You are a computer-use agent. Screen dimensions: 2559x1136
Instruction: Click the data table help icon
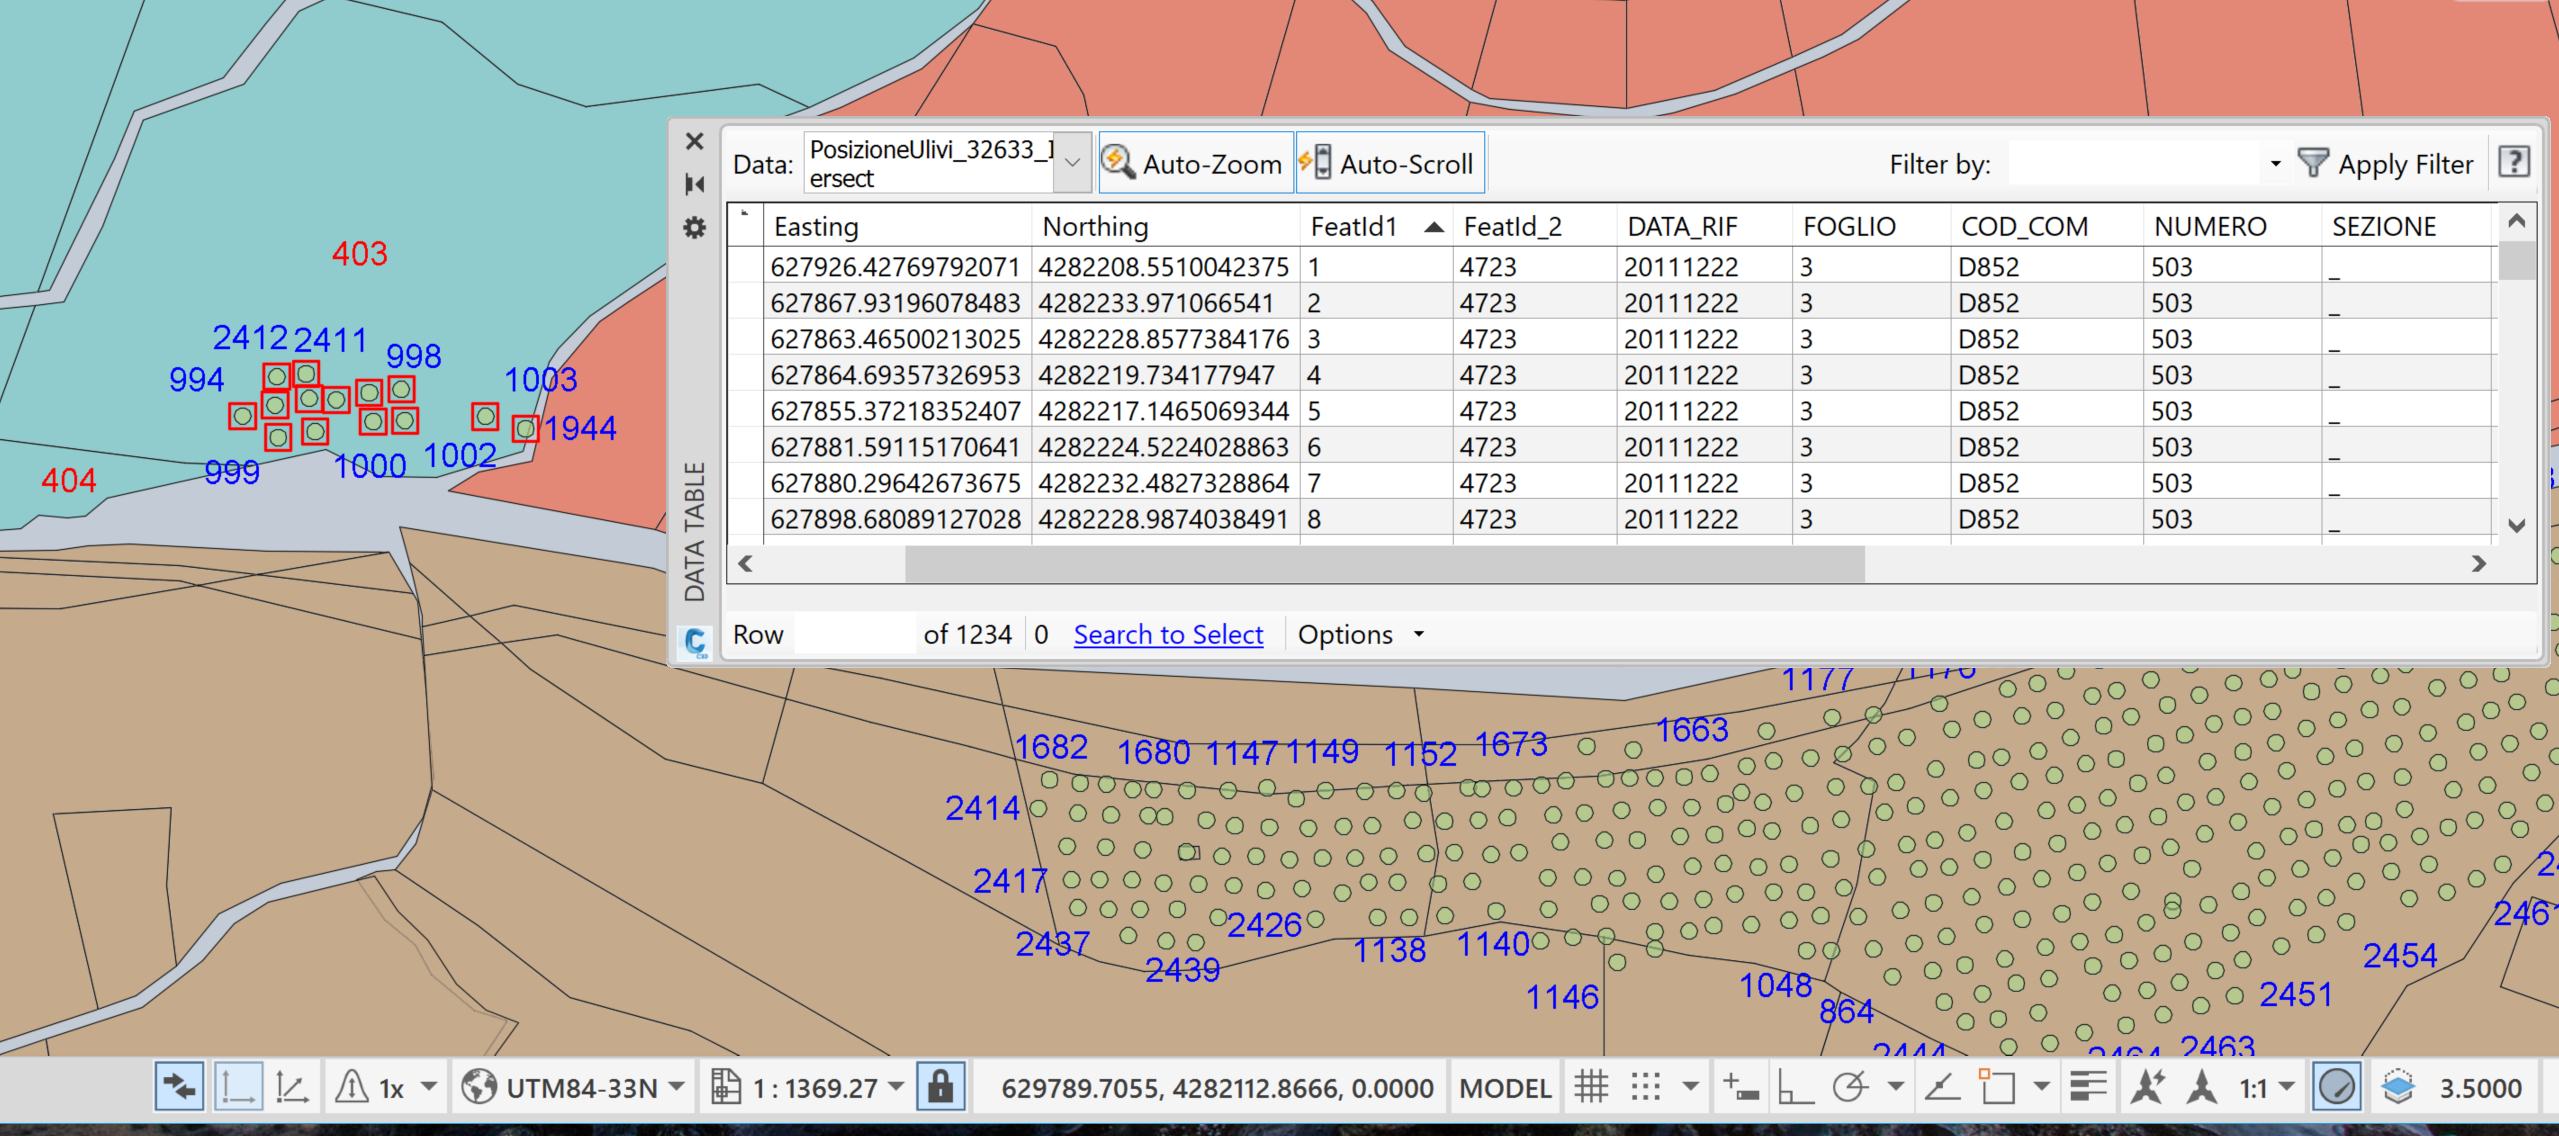tap(2514, 162)
